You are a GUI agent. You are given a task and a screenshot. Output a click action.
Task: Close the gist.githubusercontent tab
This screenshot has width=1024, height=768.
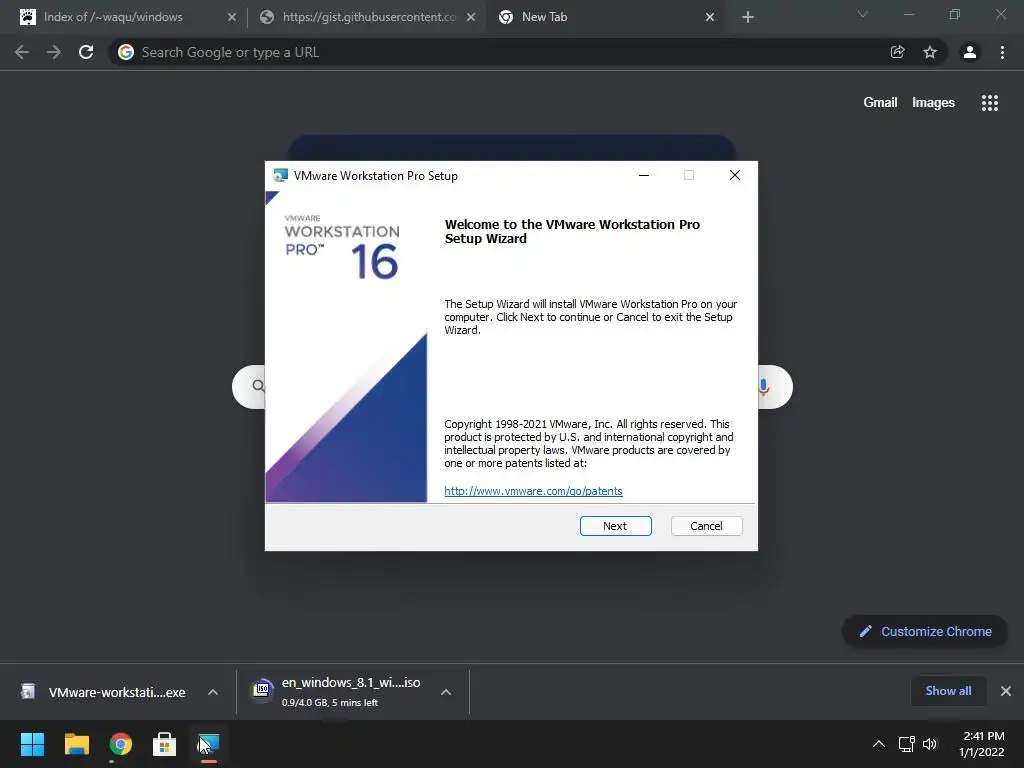[x=470, y=17]
